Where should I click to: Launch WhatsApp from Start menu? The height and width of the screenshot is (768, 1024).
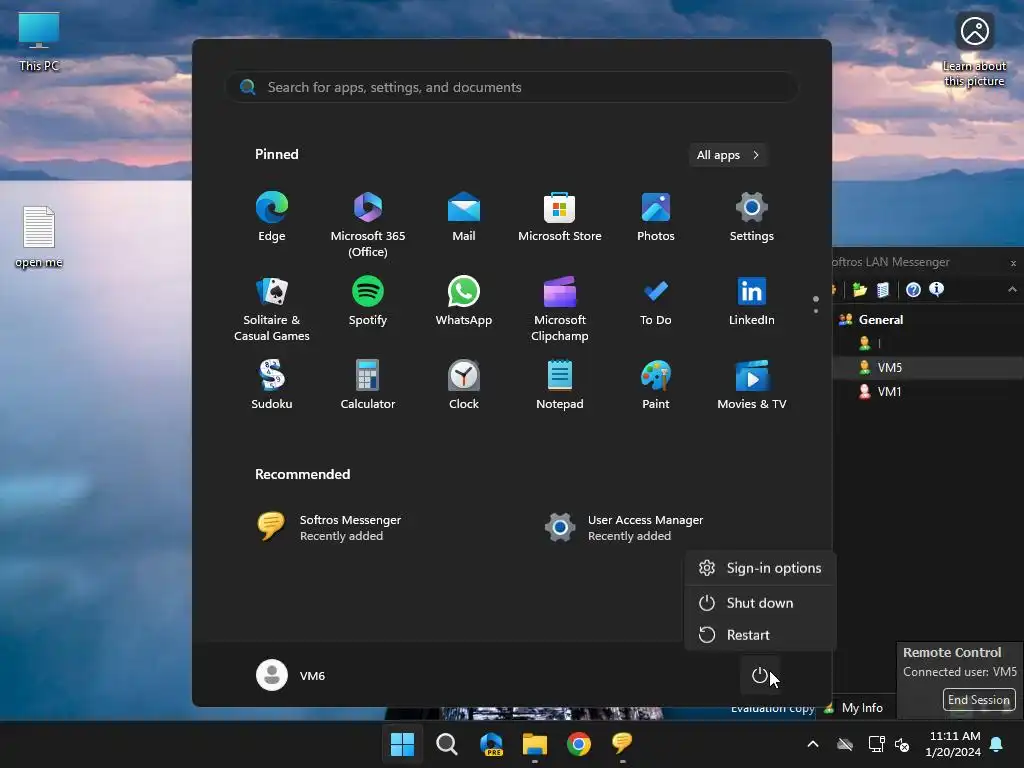(464, 300)
